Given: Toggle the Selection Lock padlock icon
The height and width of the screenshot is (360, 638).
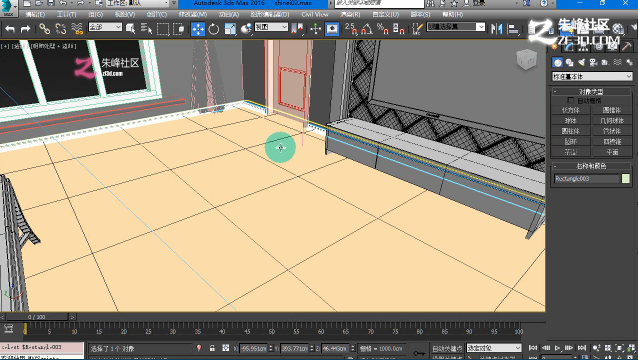Looking at the screenshot, I should pos(212,348).
